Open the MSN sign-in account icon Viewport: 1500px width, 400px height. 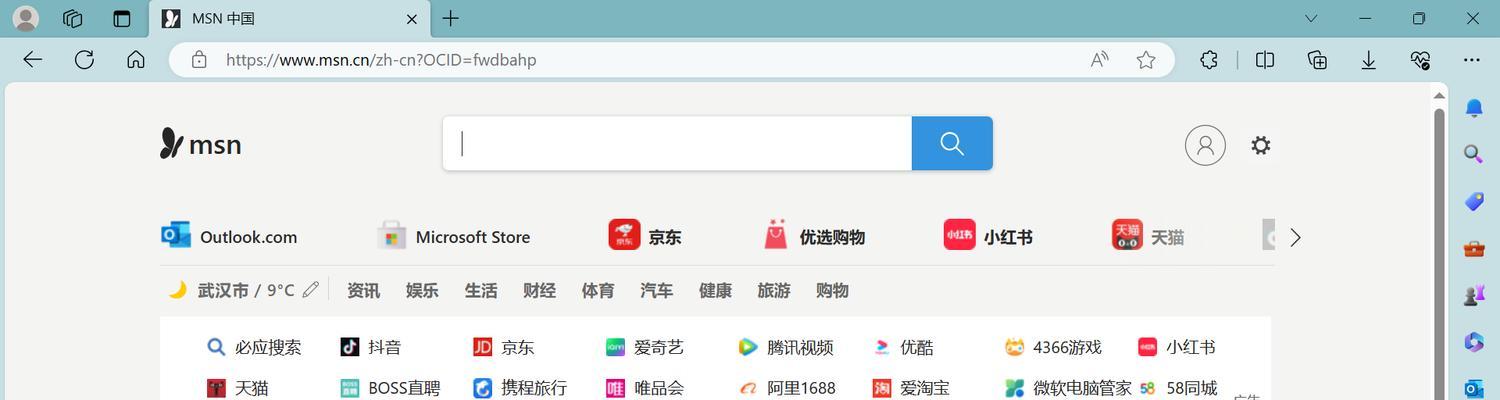(1205, 145)
